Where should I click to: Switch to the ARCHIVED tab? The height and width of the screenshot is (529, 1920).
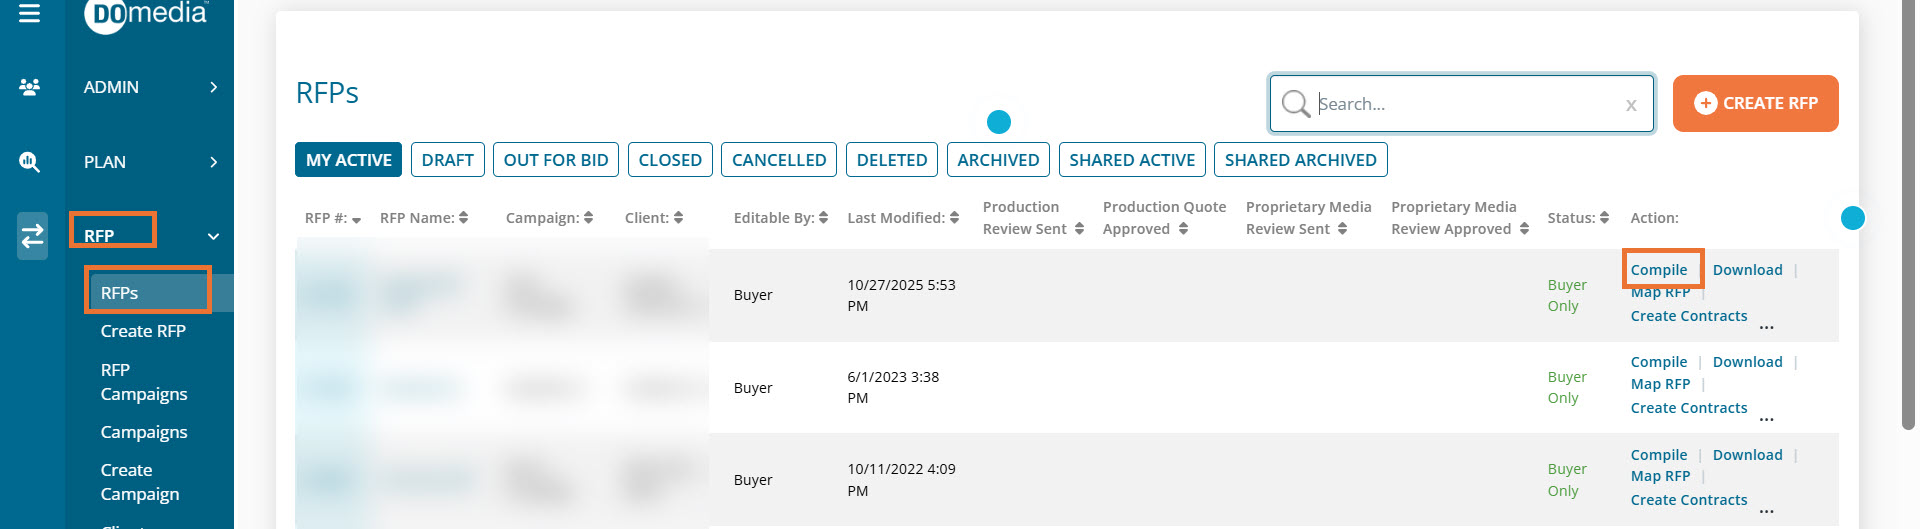click(997, 160)
